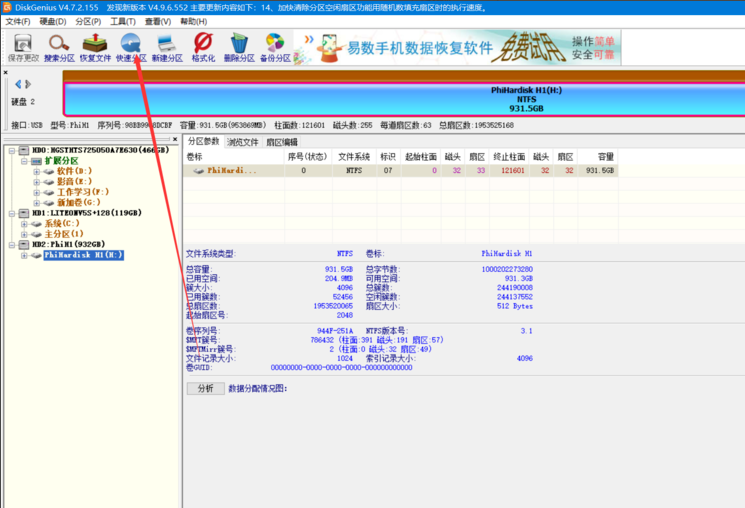Click the Analyze (分析) button
This screenshot has height=508, width=745.
tap(205, 388)
